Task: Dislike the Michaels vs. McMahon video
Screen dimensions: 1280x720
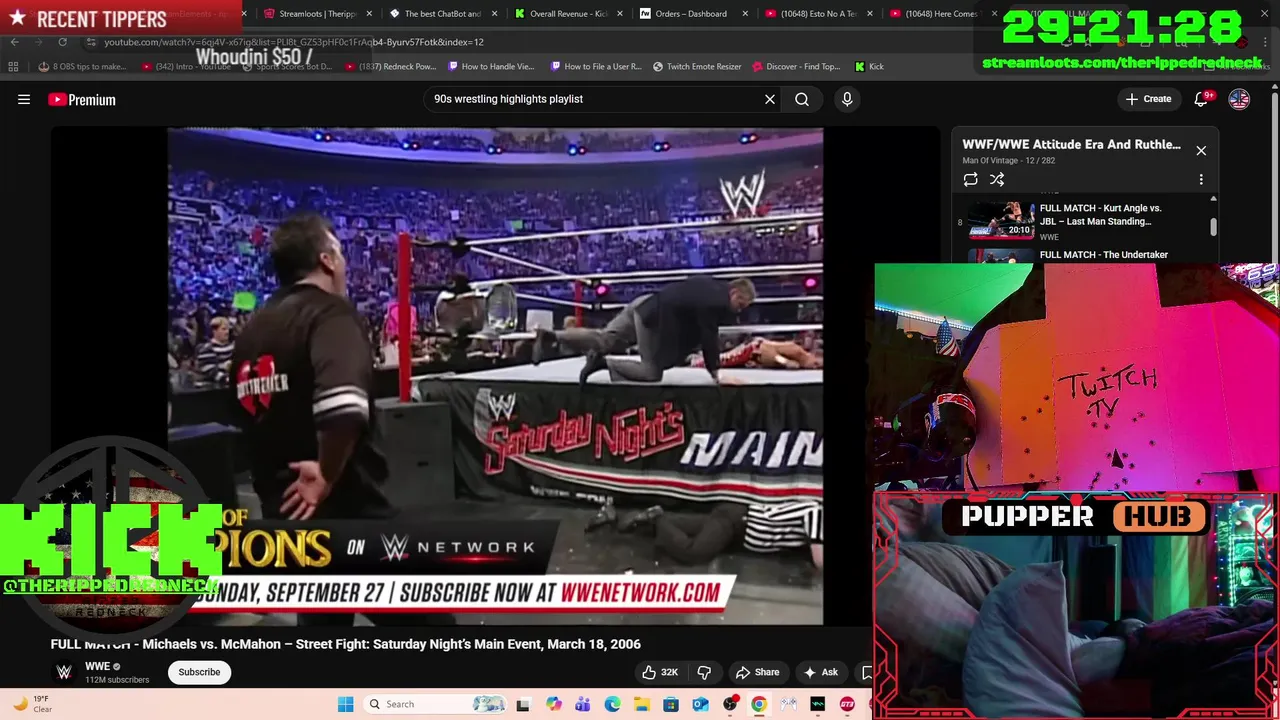Action: pos(704,672)
